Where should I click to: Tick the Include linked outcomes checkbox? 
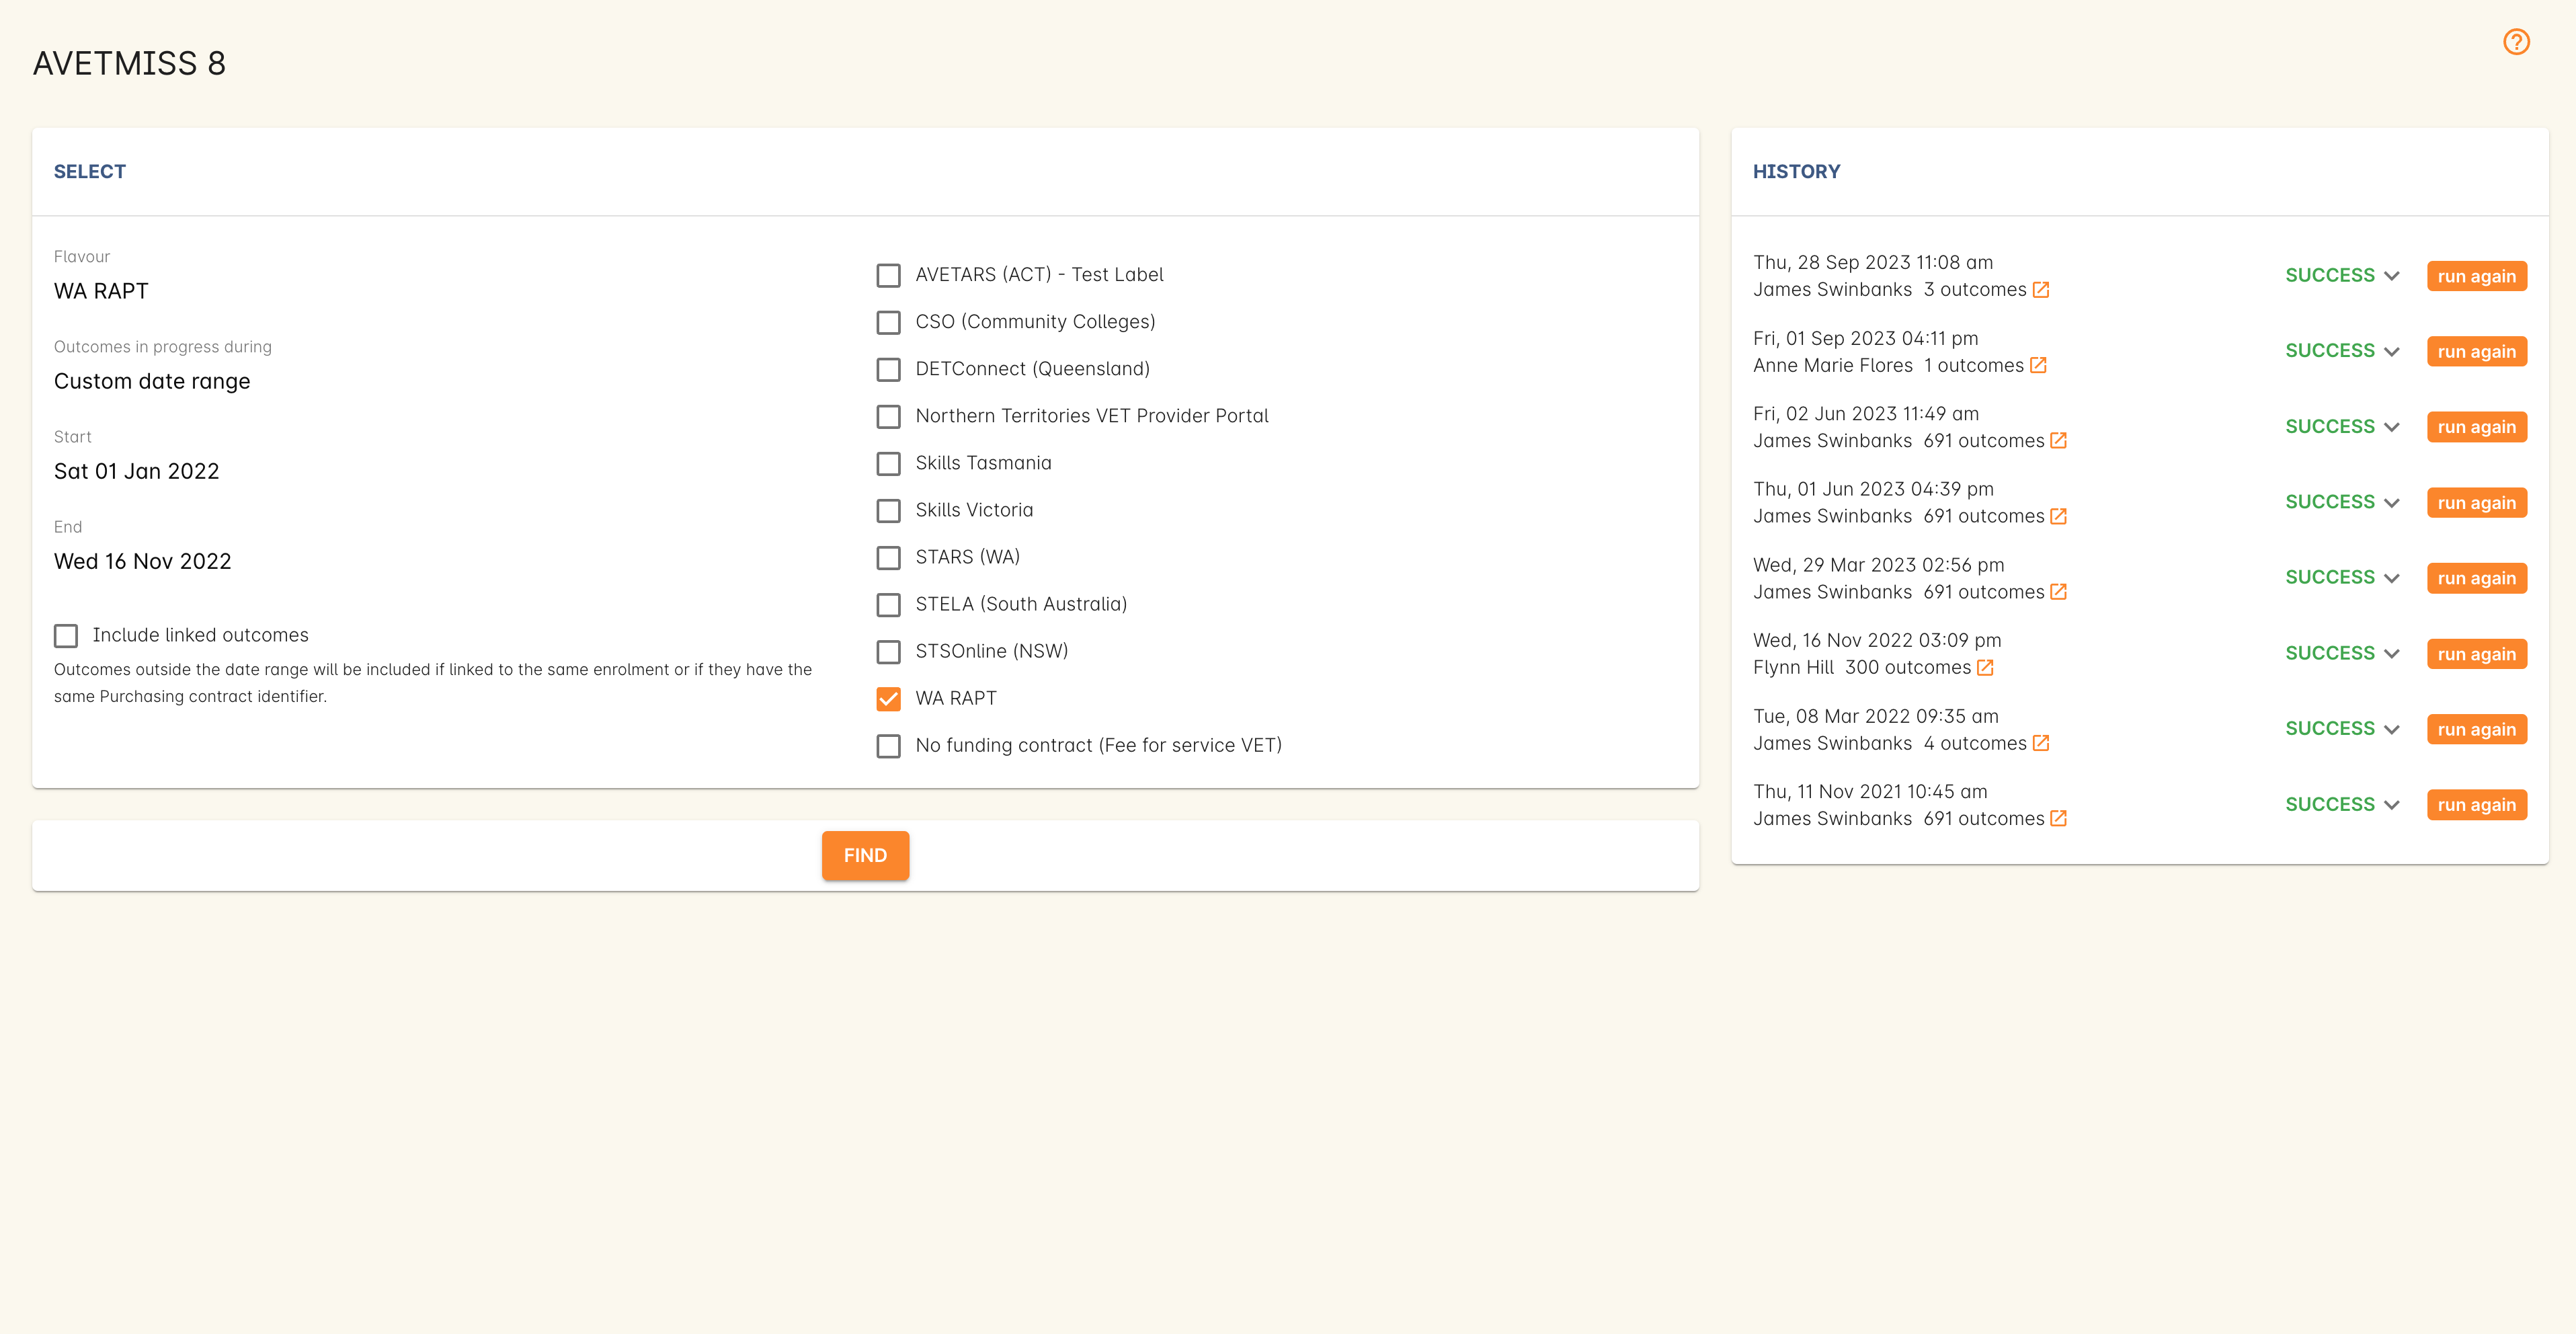[x=66, y=636]
